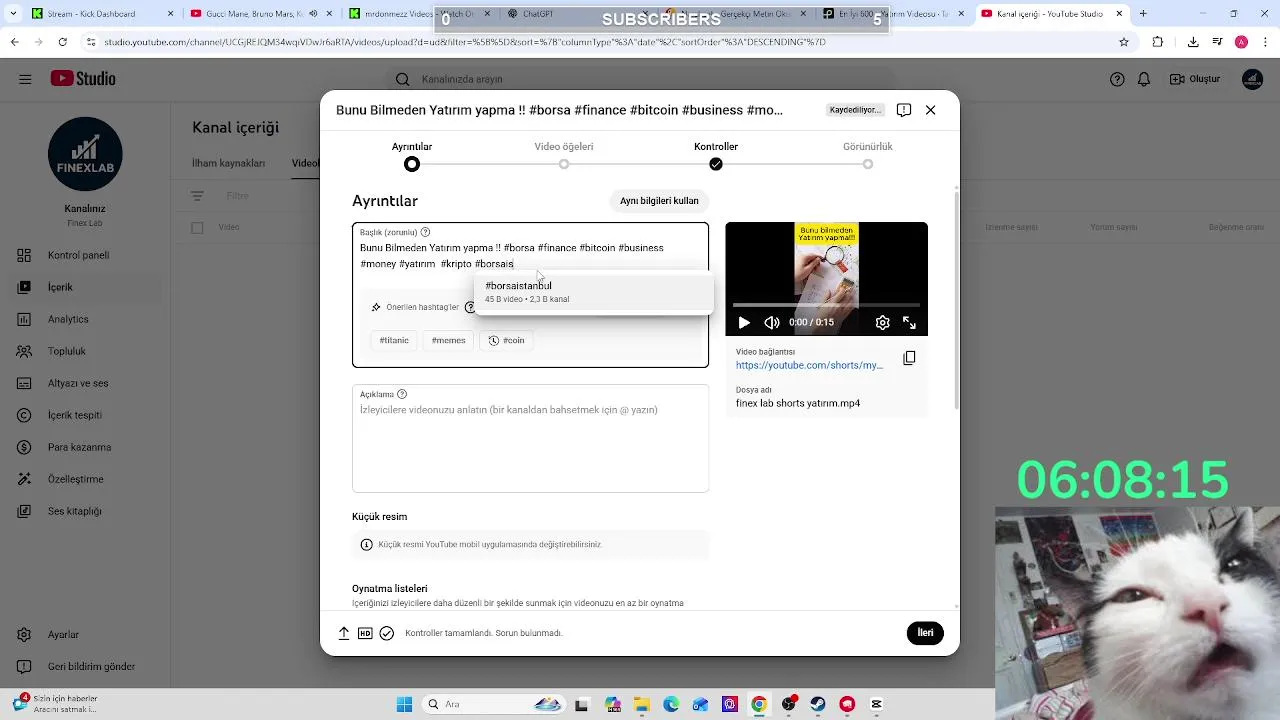Click the İleri next button

pos(925,633)
